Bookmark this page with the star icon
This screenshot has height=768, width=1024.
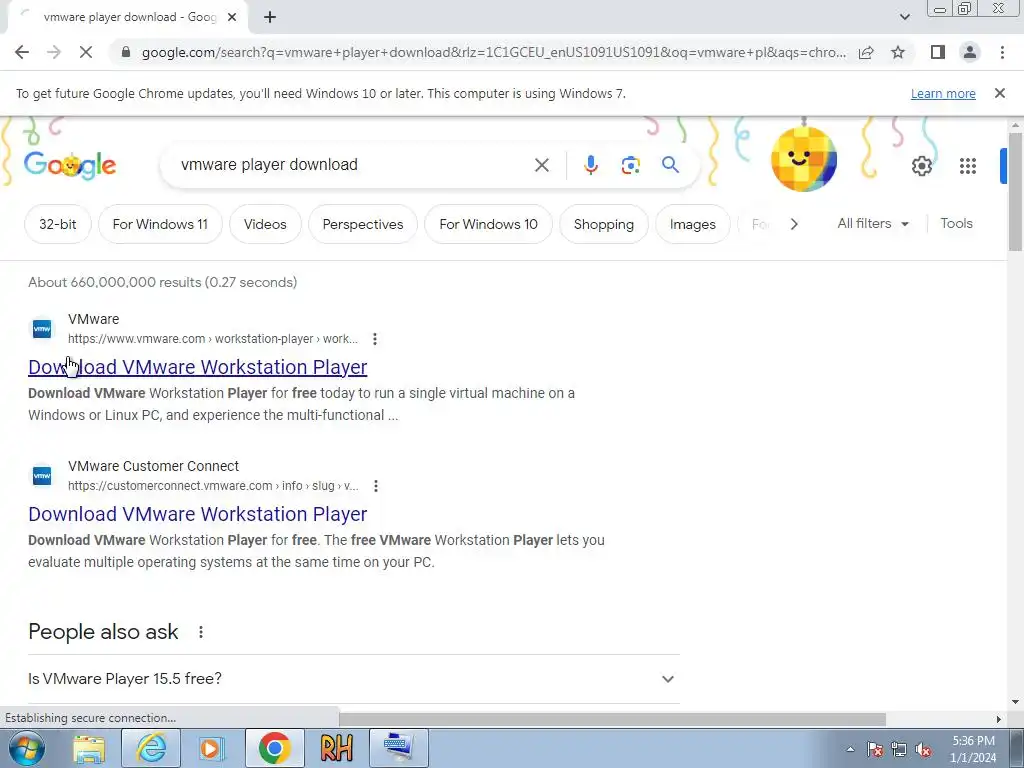click(898, 52)
